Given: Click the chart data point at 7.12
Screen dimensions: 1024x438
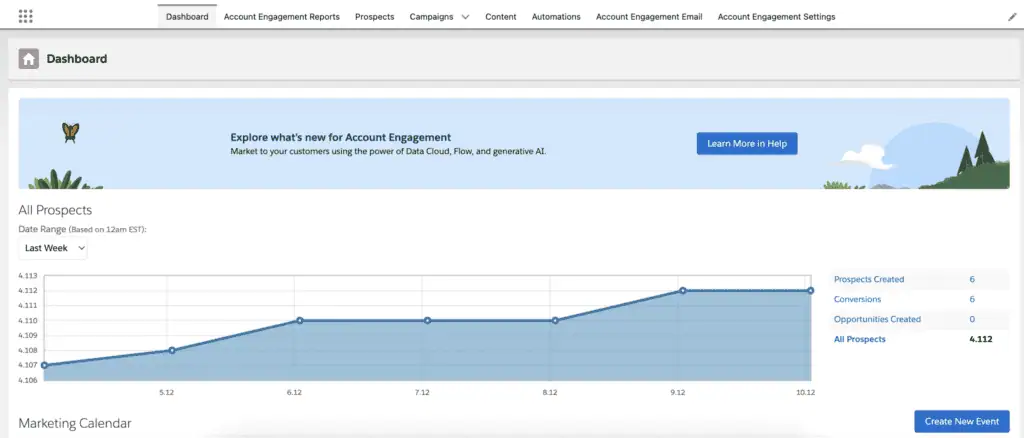Looking at the screenshot, I should tap(427, 321).
